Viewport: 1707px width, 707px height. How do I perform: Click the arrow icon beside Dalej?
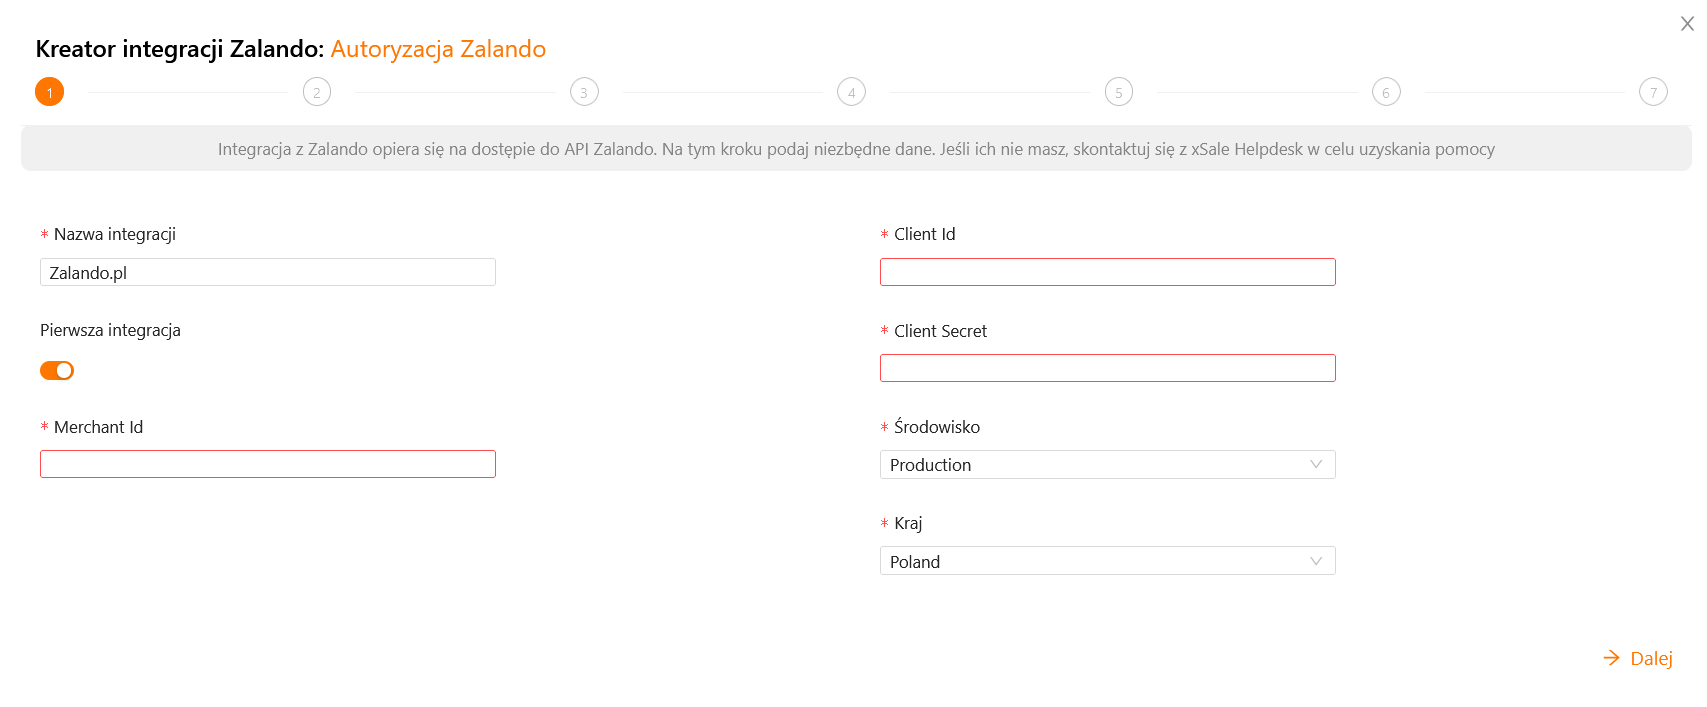1611,658
